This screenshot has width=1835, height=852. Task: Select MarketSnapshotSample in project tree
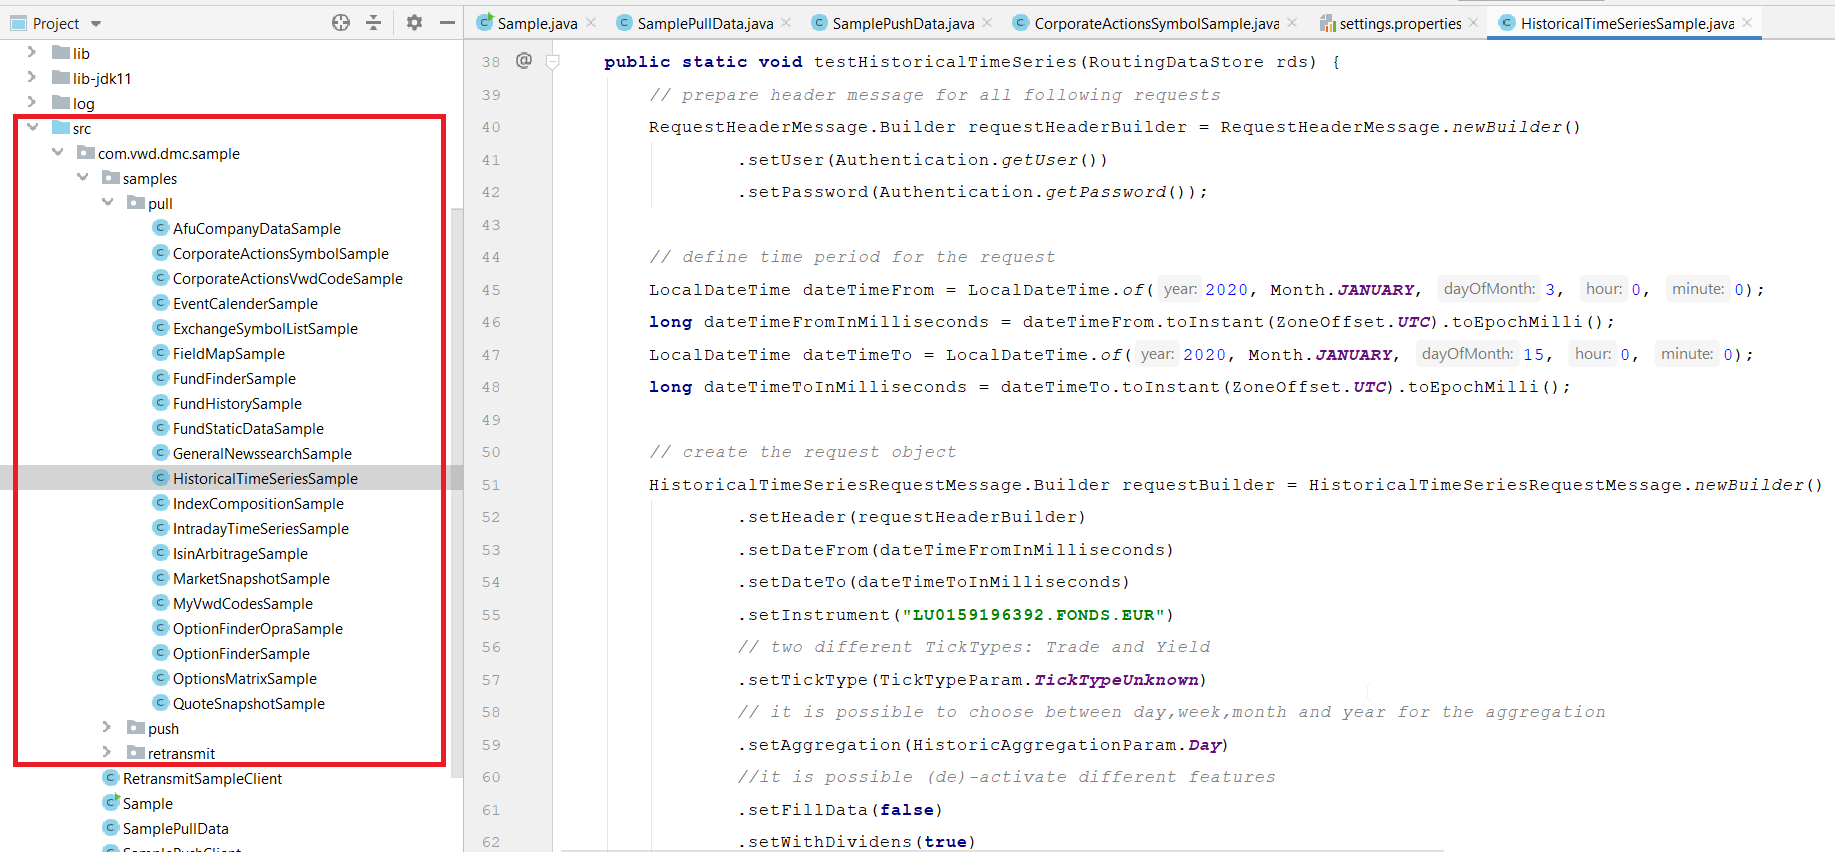click(251, 579)
